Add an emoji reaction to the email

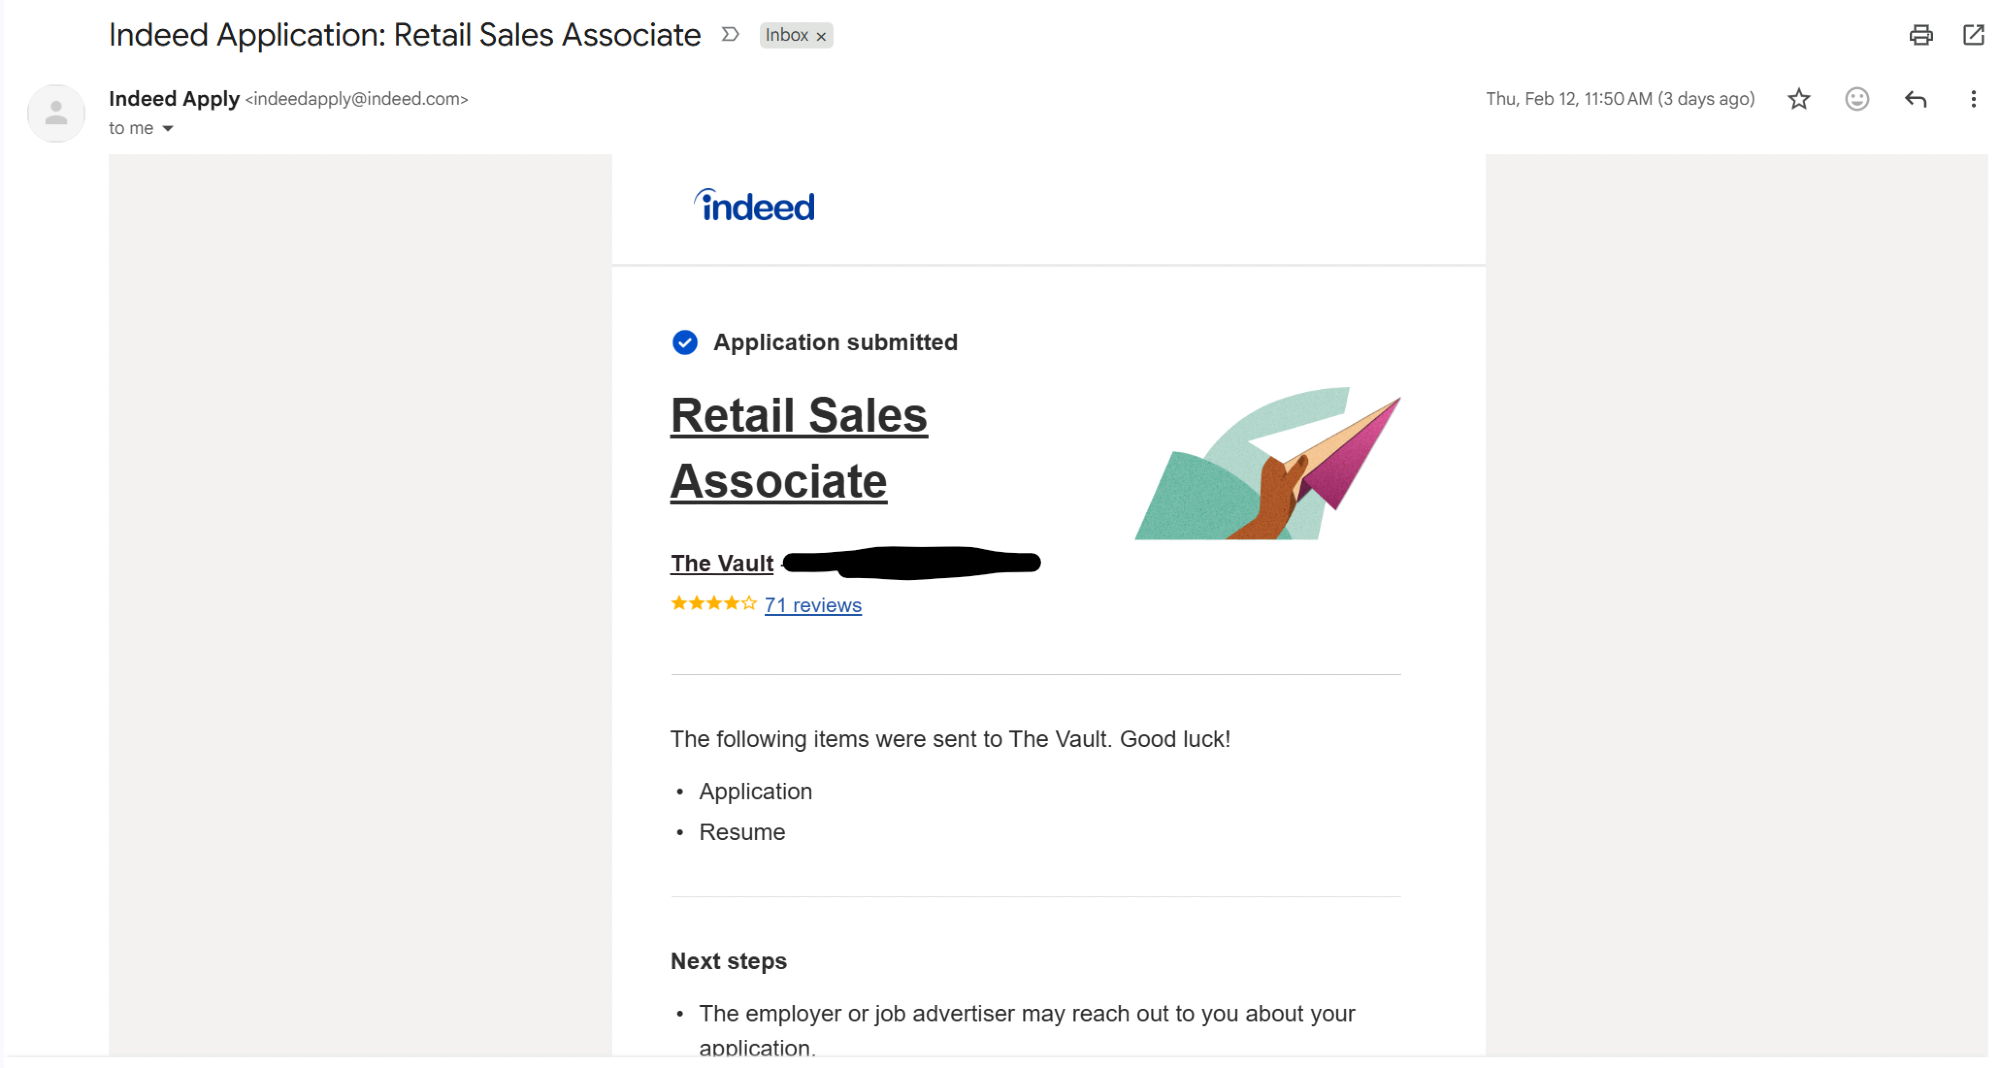click(1857, 99)
